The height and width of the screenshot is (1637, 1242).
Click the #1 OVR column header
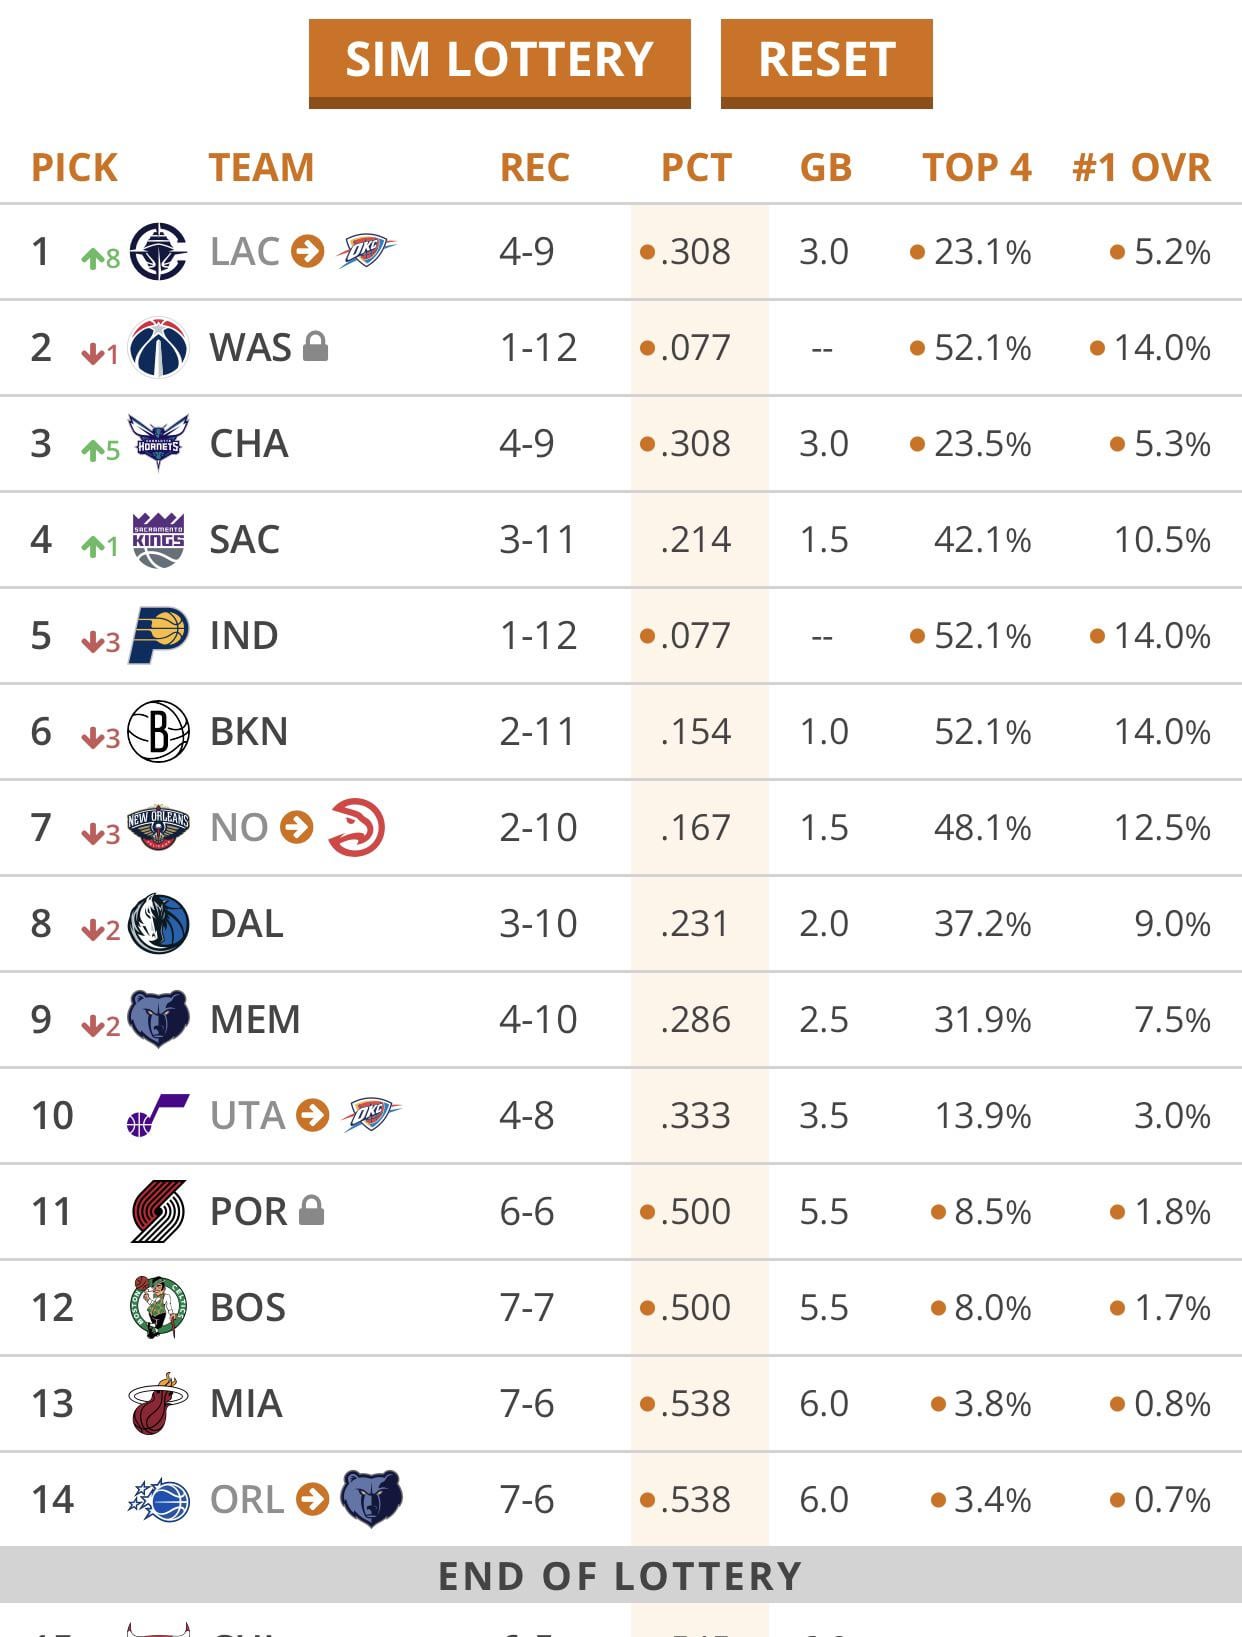pyautogui.click(x=1141, y=167)
